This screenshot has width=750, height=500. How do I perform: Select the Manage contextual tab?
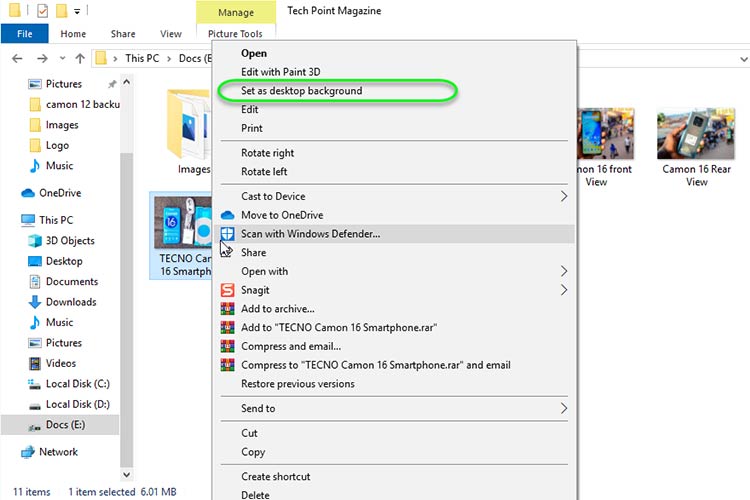pyautogui.click(x=236, y=12)
